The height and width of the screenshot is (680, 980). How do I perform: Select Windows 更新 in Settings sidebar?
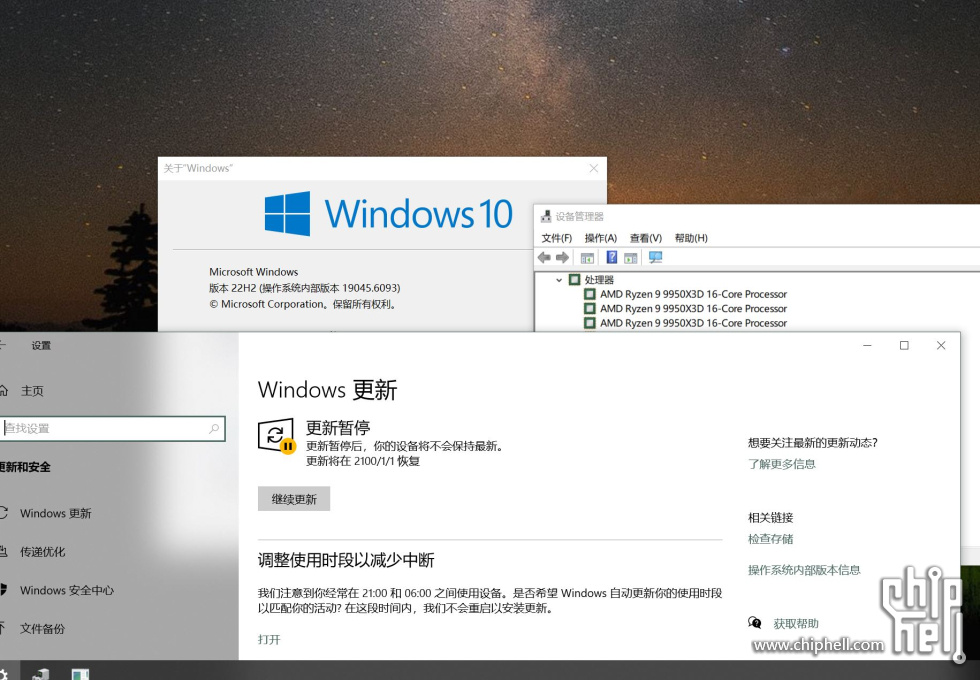[x=56, y=513]
